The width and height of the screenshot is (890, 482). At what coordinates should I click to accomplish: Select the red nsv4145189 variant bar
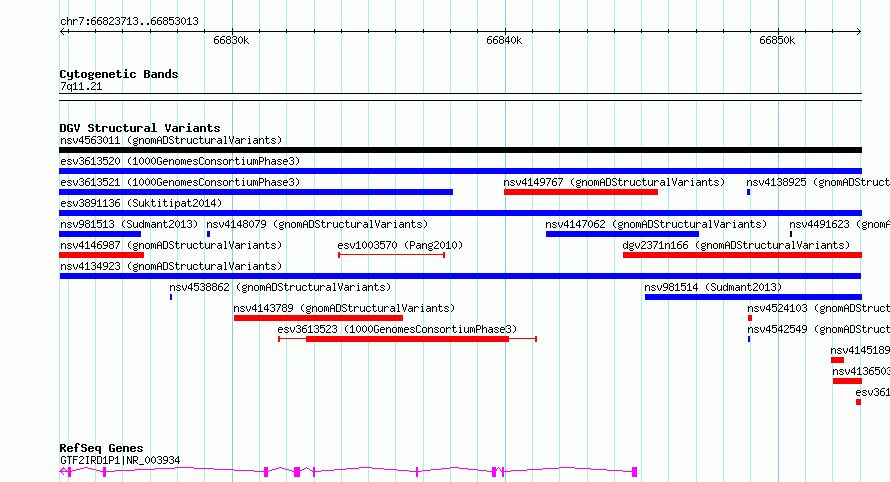tap(837, 360)
